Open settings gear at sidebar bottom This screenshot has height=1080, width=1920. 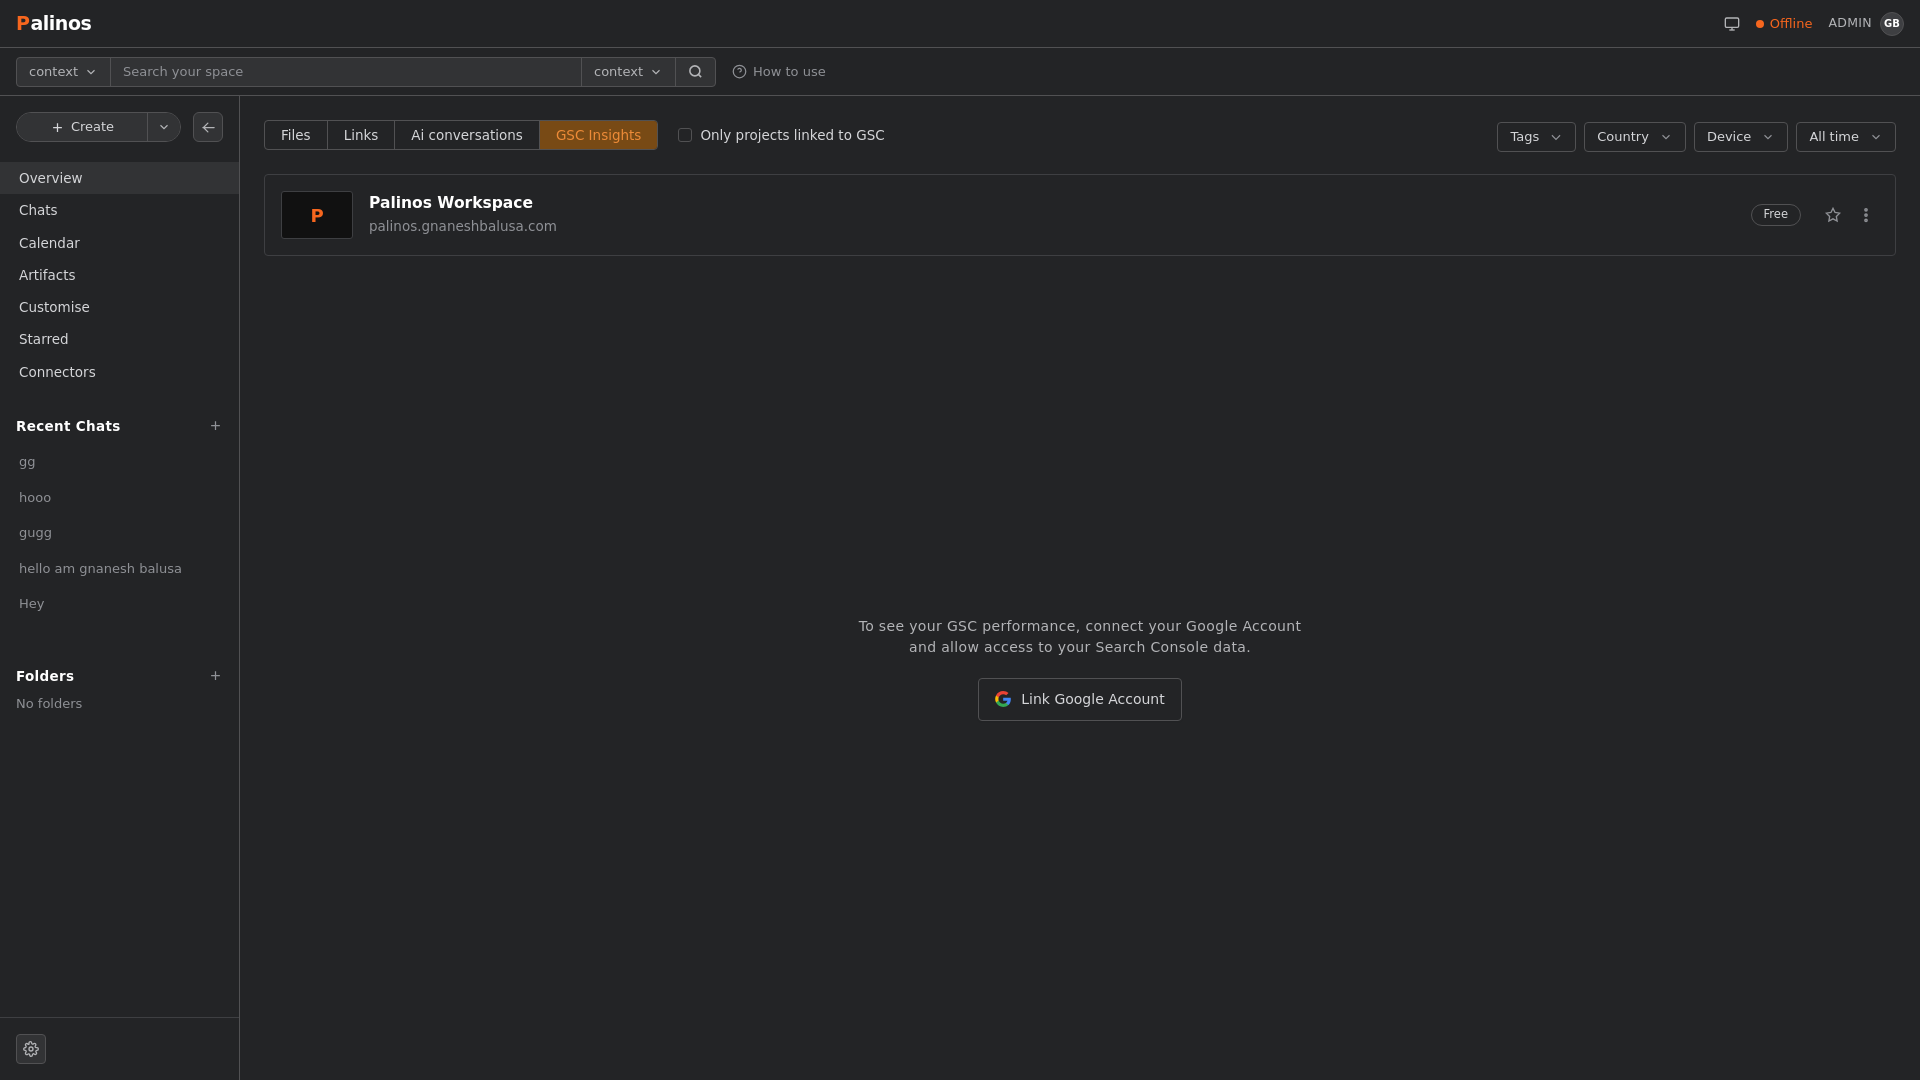coord(31,1049)
